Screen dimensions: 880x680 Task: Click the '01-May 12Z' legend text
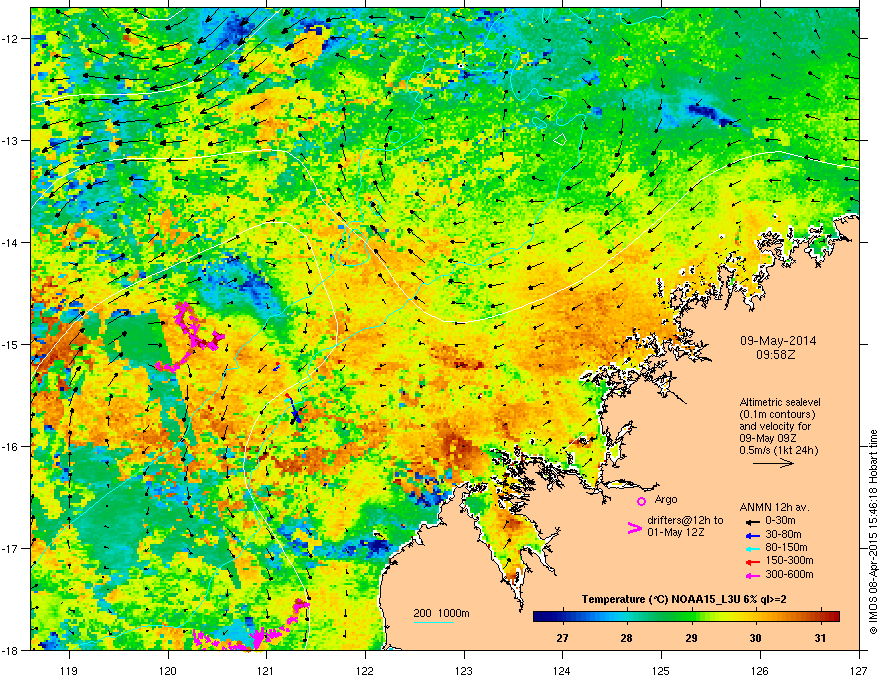coord(676,532)
